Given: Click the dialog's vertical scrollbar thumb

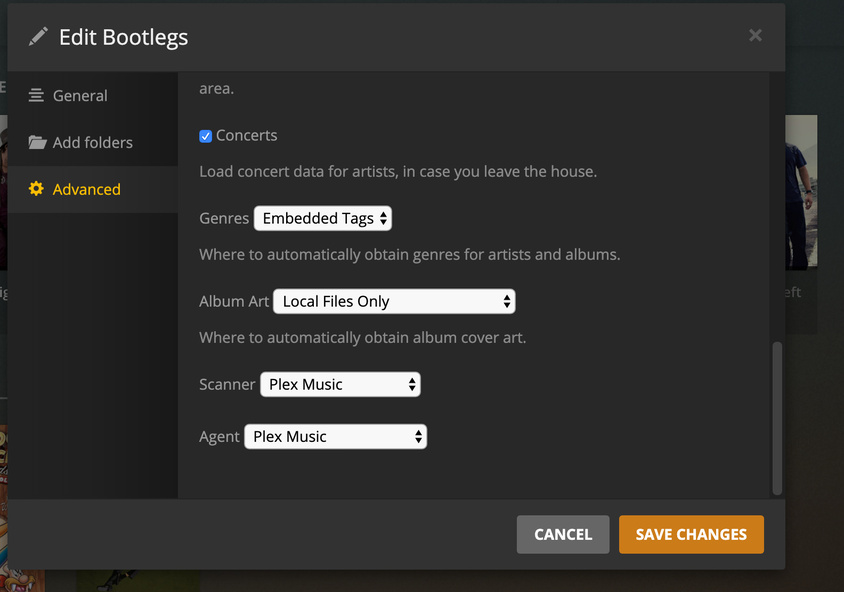Looking at the screenshot, I should (x=777, y=418).
